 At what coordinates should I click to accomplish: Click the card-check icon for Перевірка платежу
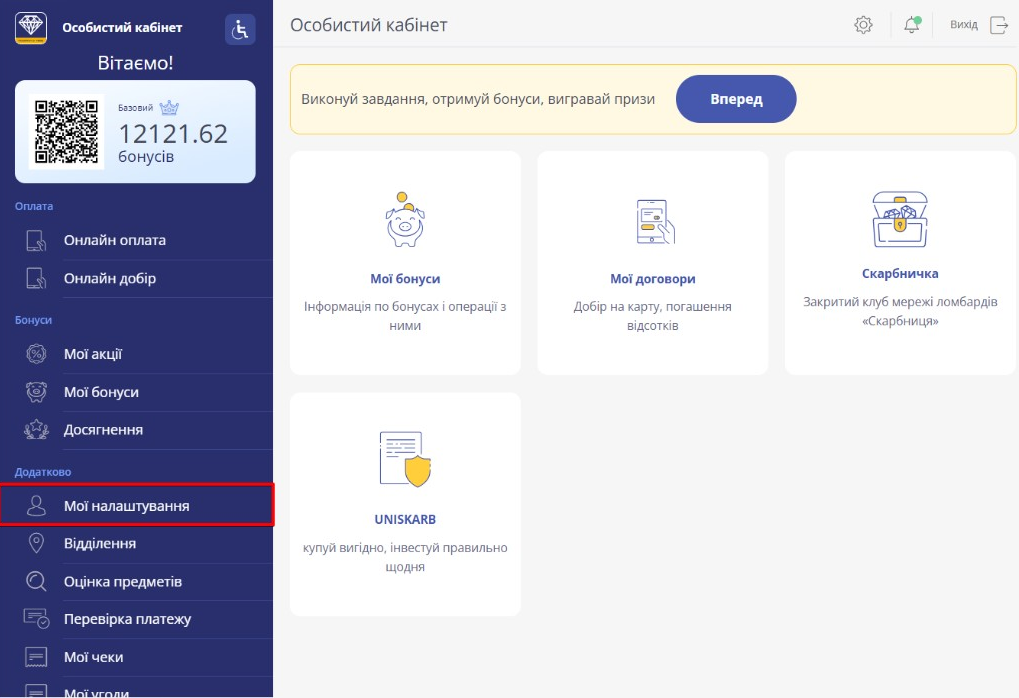tap(36, 618)
